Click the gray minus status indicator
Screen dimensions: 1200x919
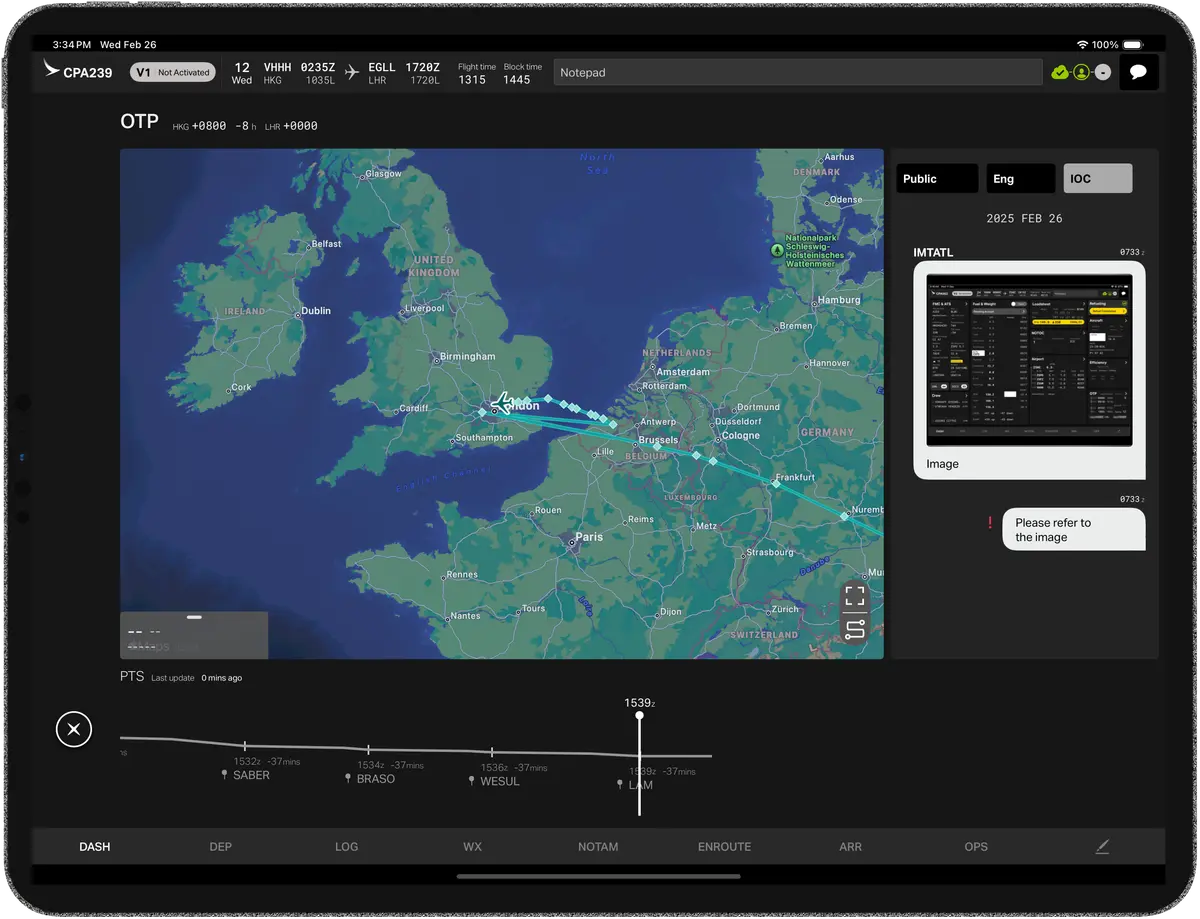[x=1103, y=72]
